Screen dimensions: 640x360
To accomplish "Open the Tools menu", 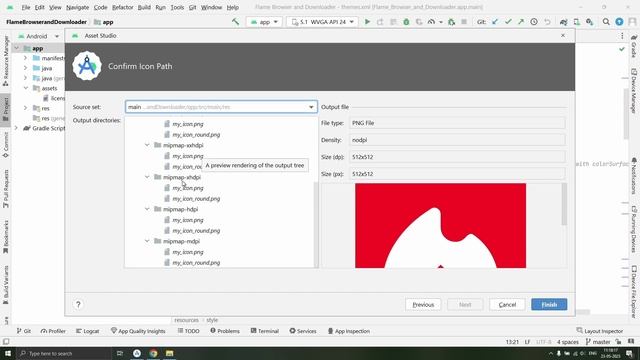I will [177, 7].
